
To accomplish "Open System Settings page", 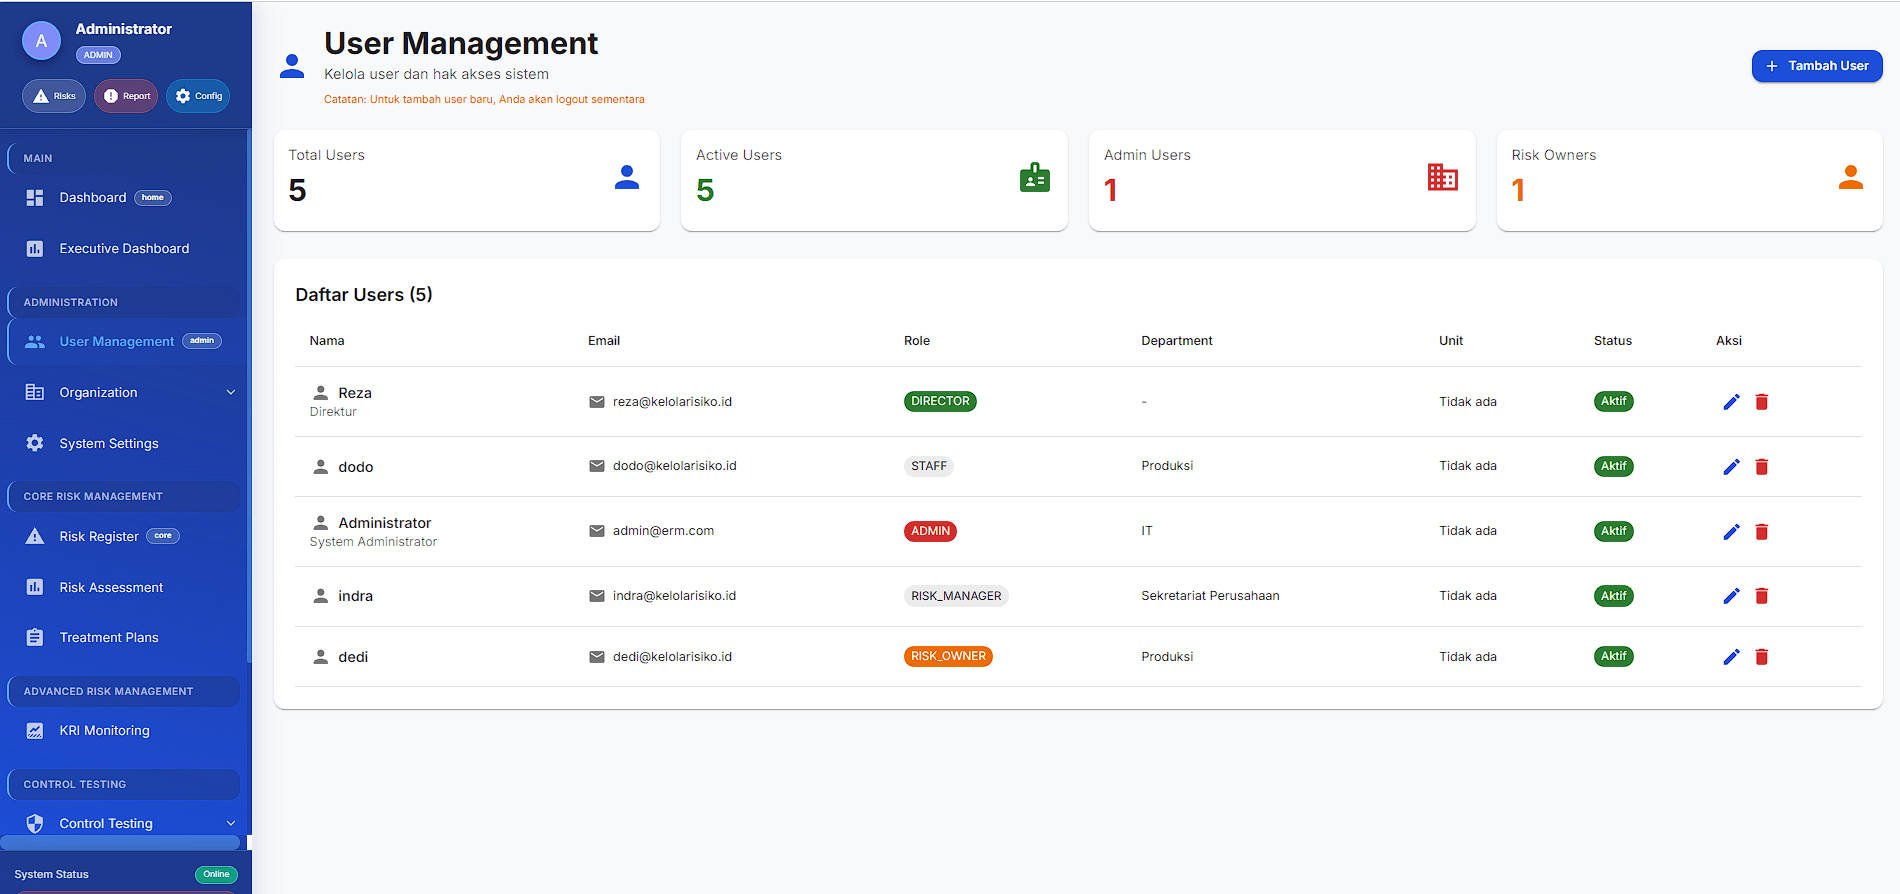I will 108,444.
